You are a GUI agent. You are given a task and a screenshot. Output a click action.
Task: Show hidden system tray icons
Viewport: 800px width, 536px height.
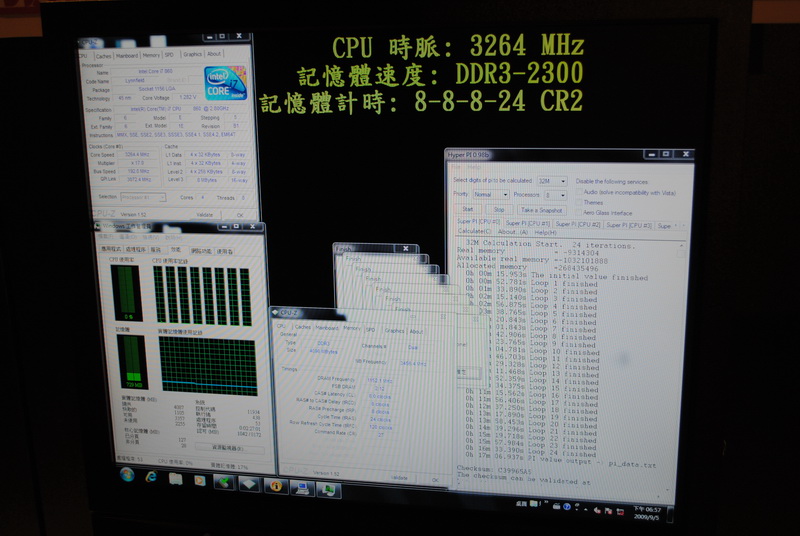(586, 508)
